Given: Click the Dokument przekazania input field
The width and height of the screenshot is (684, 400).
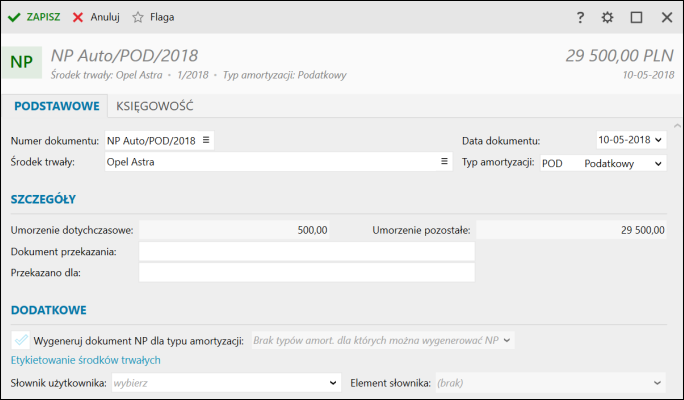Looking at the screenshot, I should 307,252.
